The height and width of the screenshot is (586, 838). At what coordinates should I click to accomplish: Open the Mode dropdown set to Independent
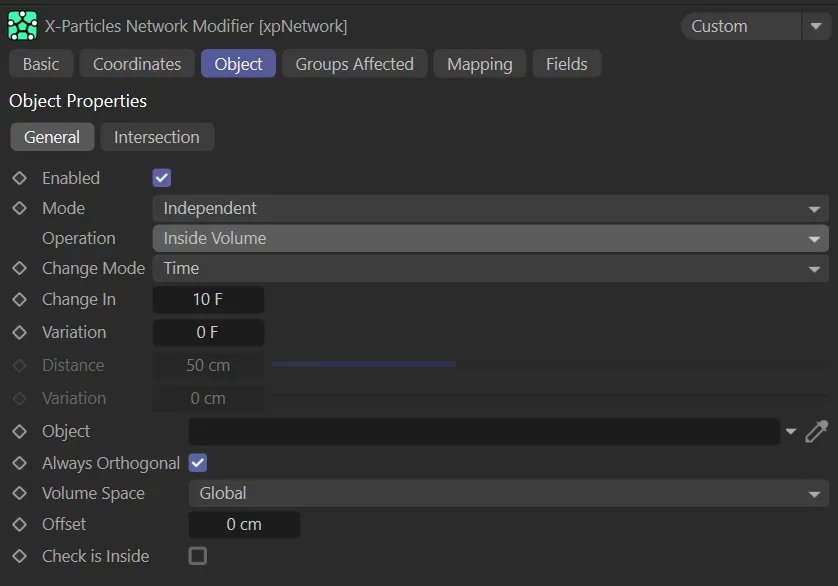click(x=490, y=208)
